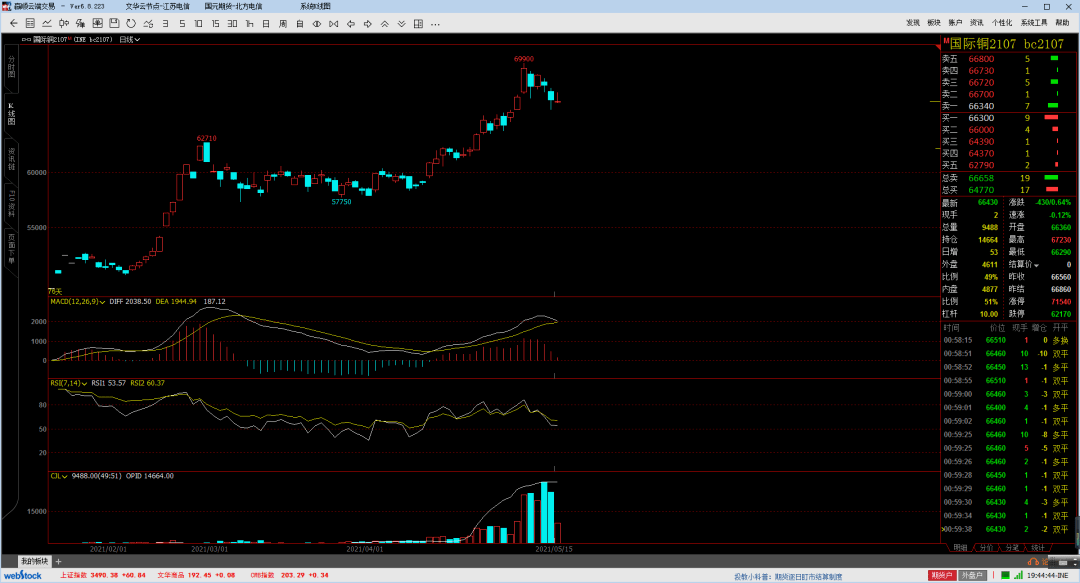Open the quote list icon in toolbar
The image size is (1080, 583).
click(30, 23)
